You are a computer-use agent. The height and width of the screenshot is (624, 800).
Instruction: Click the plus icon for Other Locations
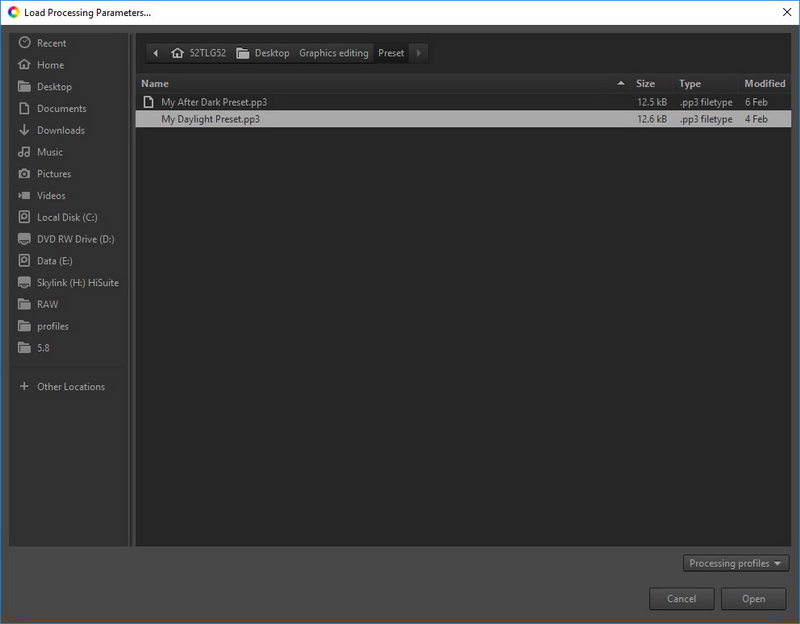click(x=25, y=387)
